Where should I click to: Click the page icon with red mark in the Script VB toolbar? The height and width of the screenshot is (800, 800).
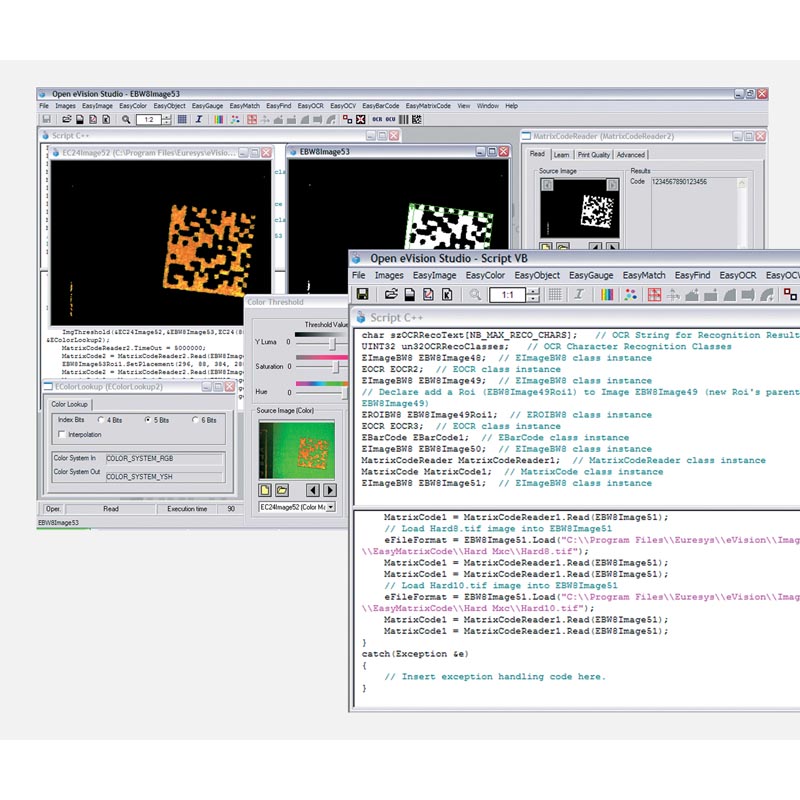pos(429,294)
